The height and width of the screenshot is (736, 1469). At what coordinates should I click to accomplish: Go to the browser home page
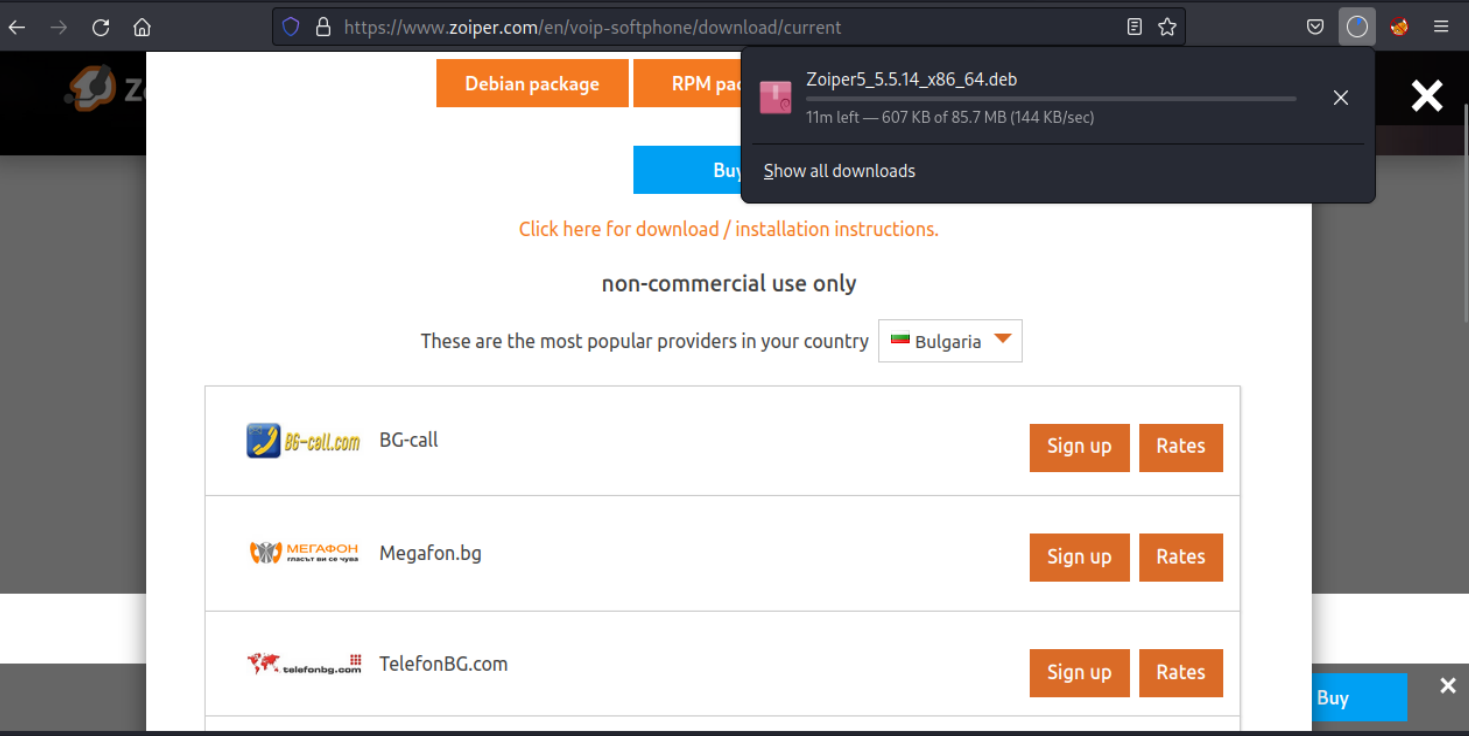point(142,27)
